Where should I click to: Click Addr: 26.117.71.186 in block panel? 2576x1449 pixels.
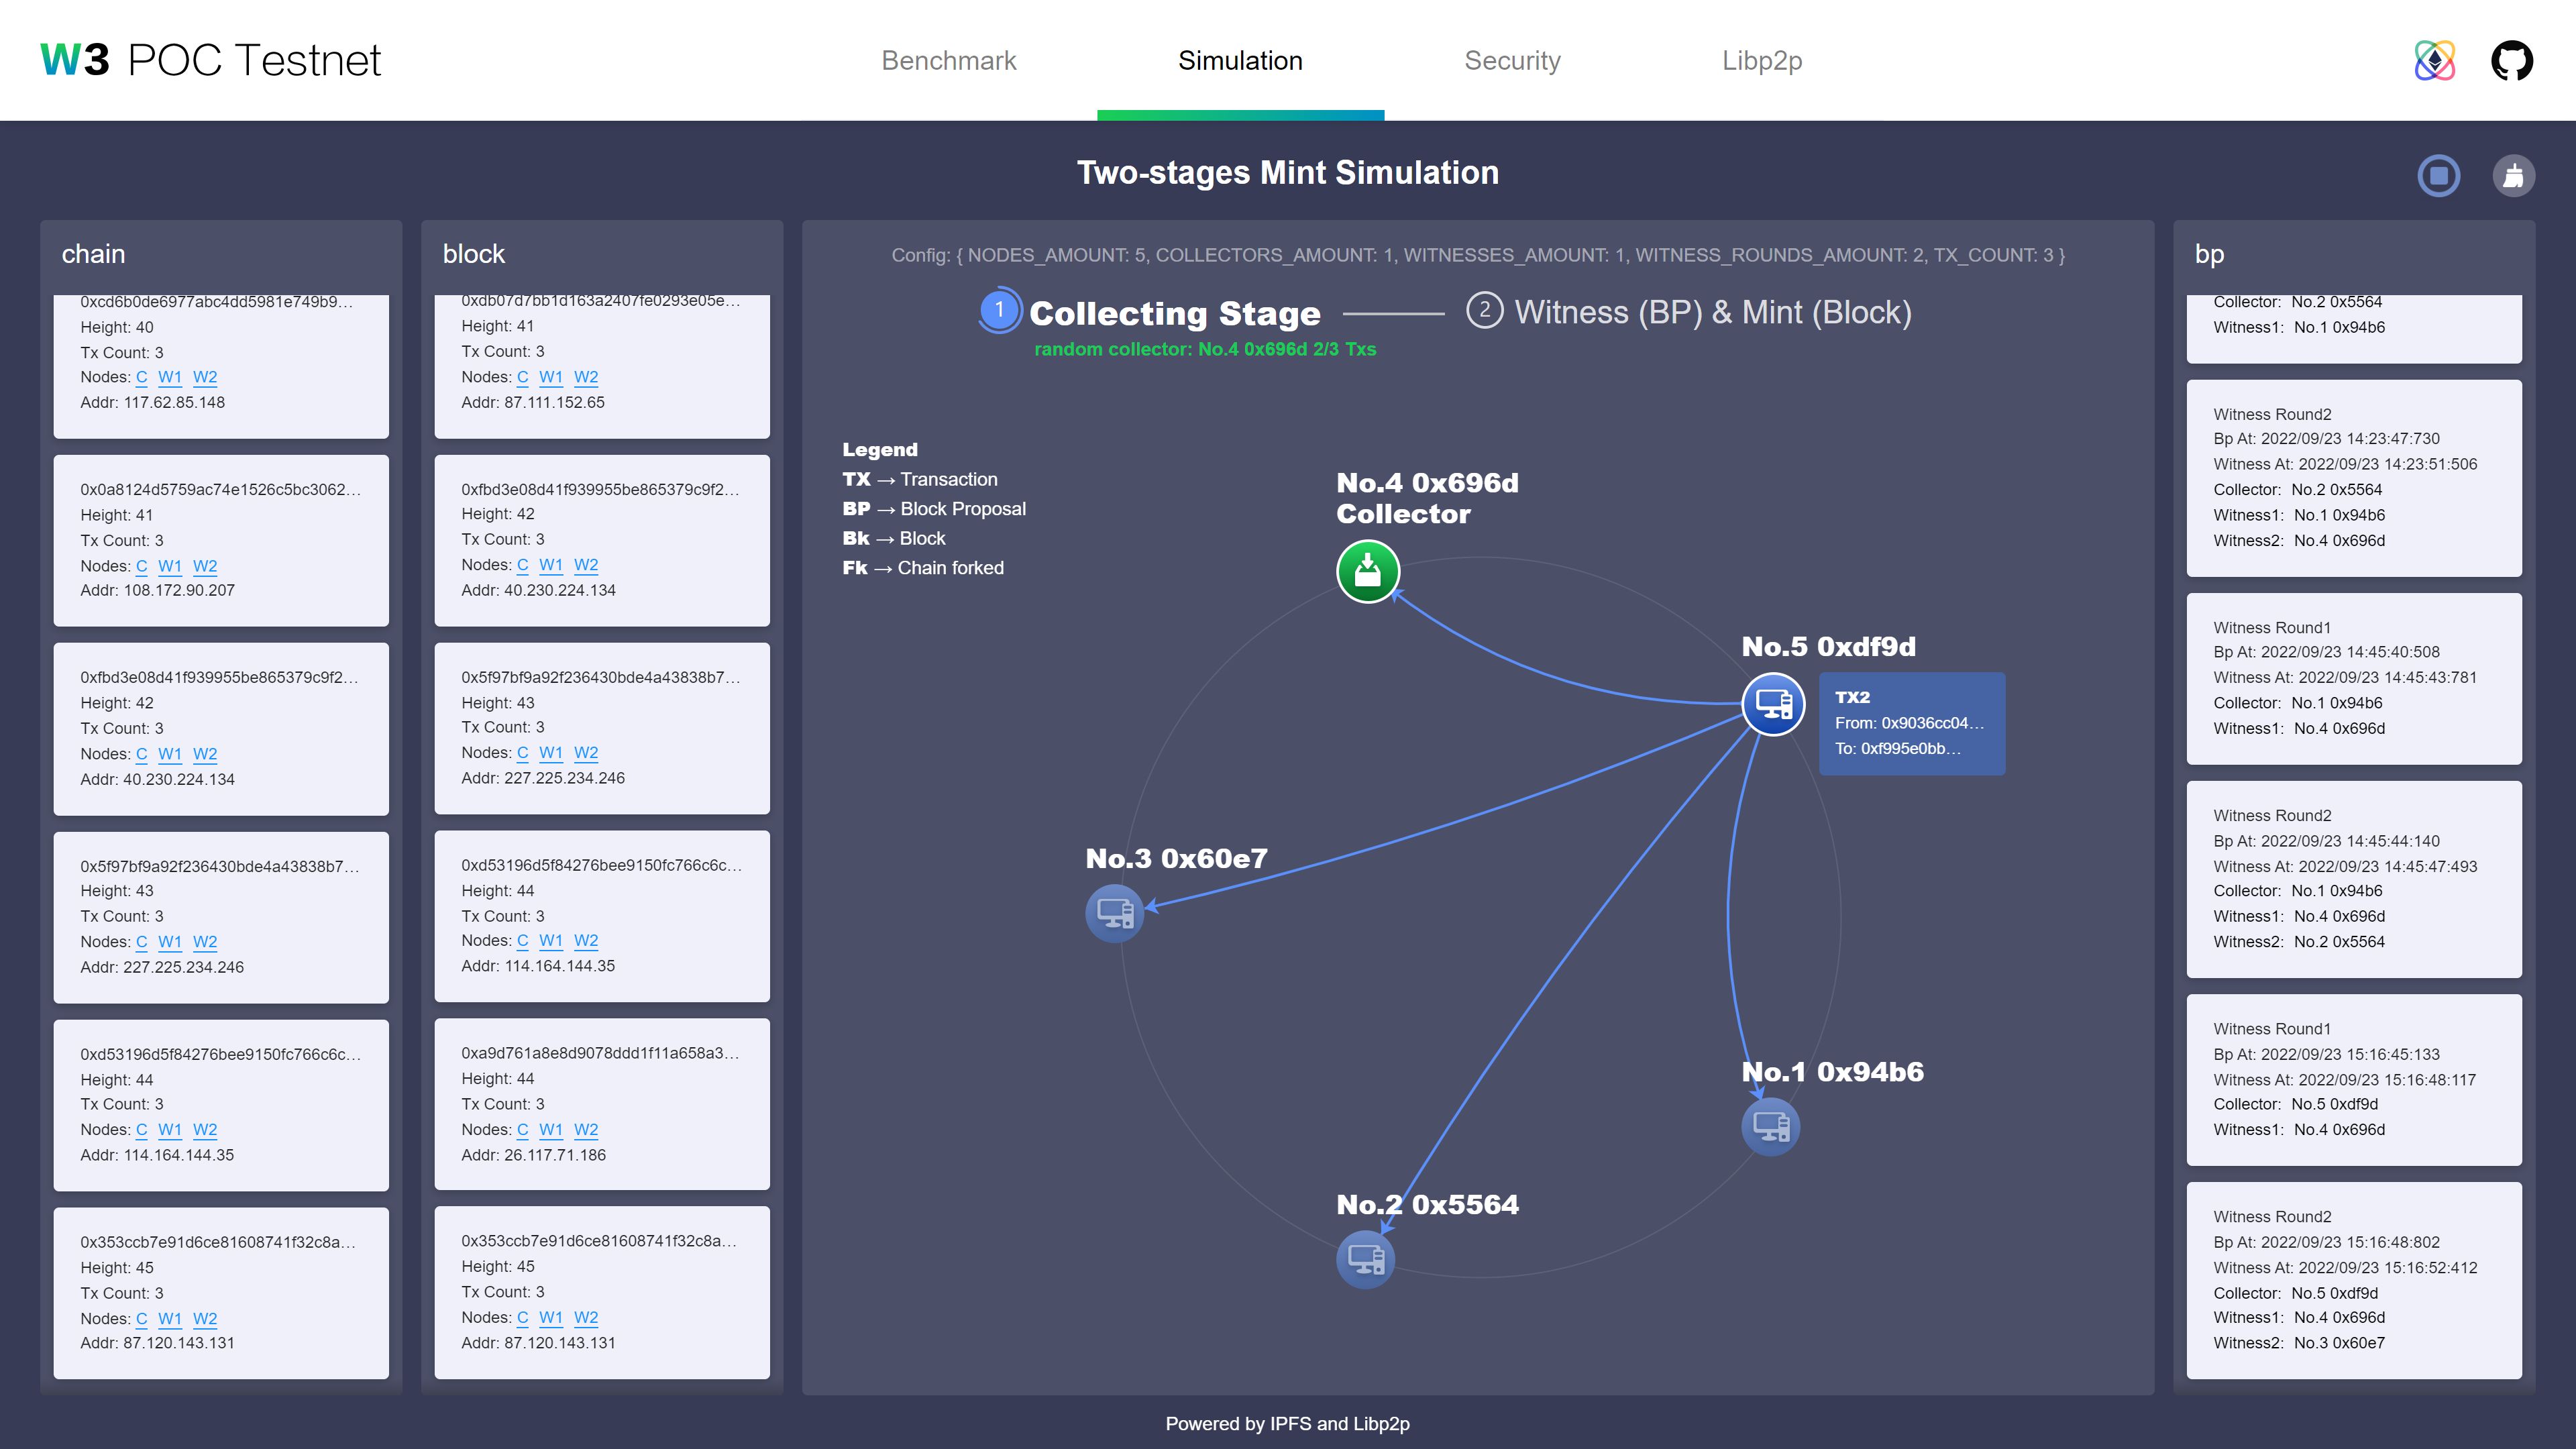click(x=533, y=1155)
